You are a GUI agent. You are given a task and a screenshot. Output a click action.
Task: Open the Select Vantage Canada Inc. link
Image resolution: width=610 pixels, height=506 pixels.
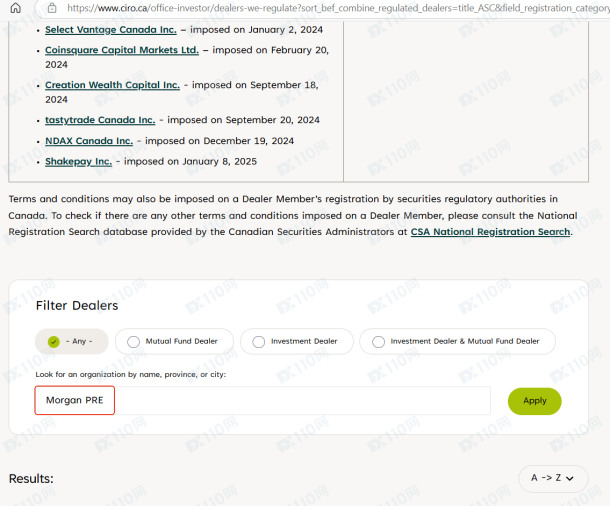click(110, 30)
